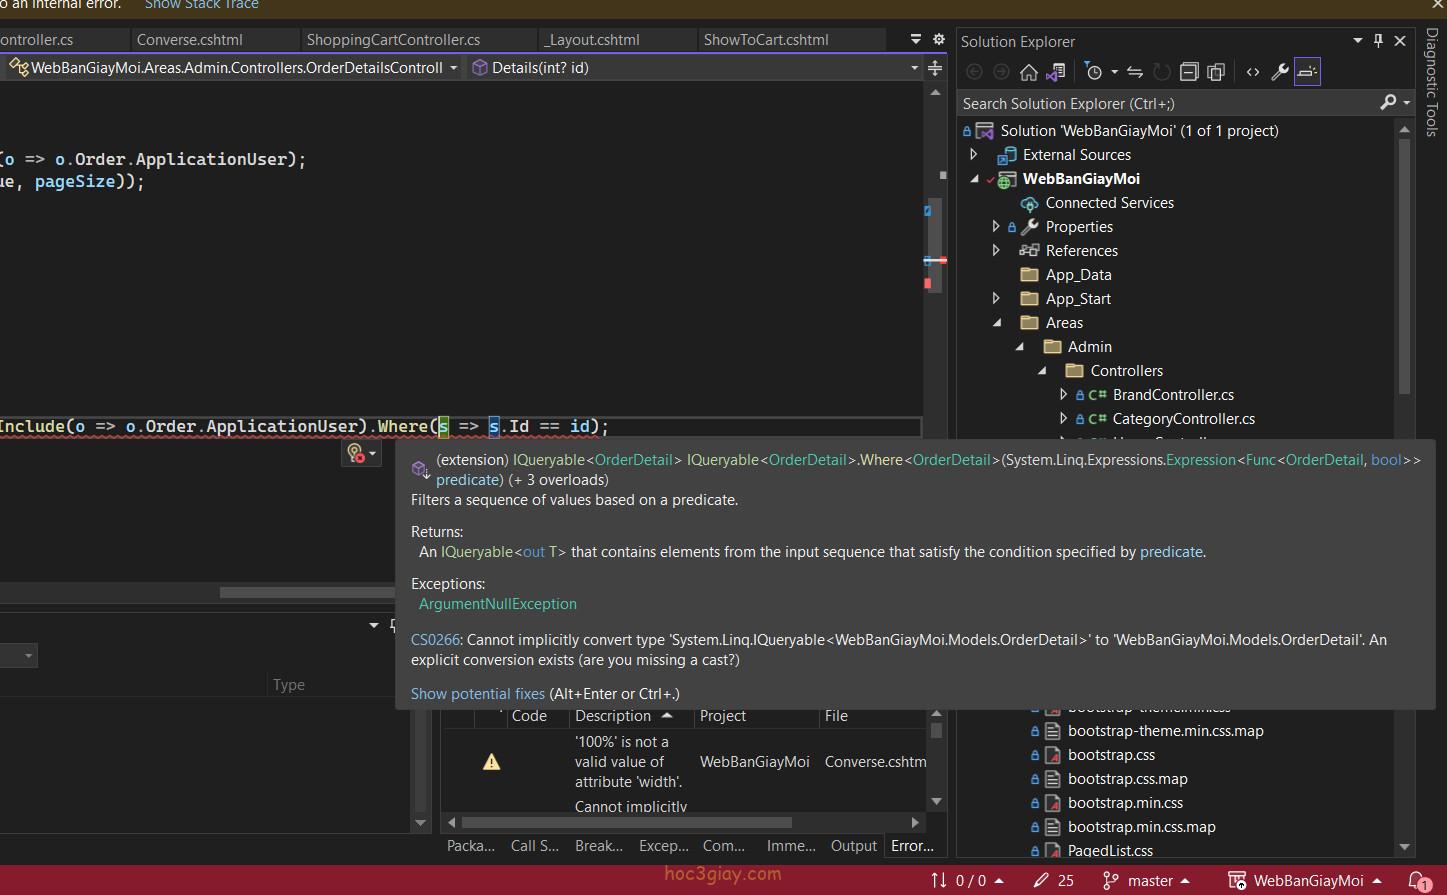Open the Details(int? id) member dropdown
The height and width of the screenshot is (895, 1447).
[913, 68]
